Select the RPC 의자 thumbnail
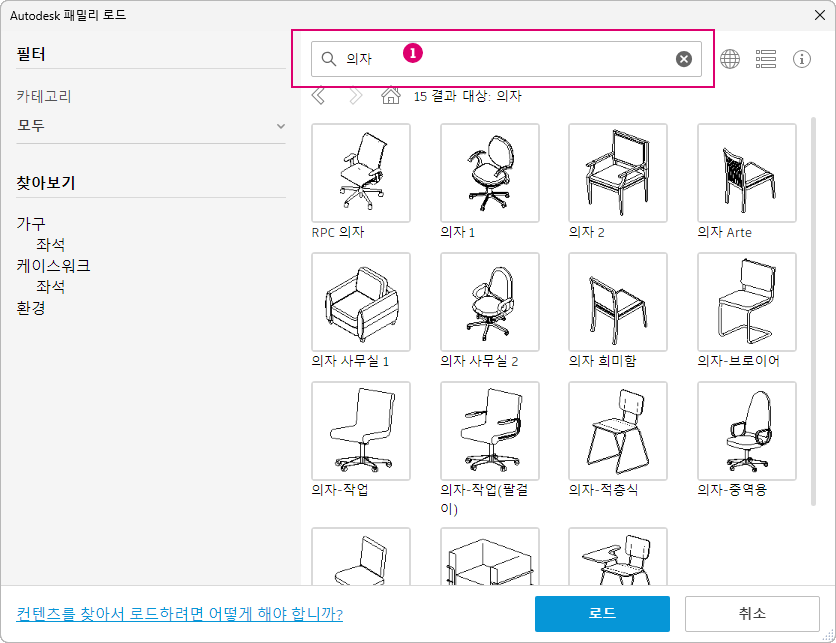836x643 pixels. (x=361, y=173)
